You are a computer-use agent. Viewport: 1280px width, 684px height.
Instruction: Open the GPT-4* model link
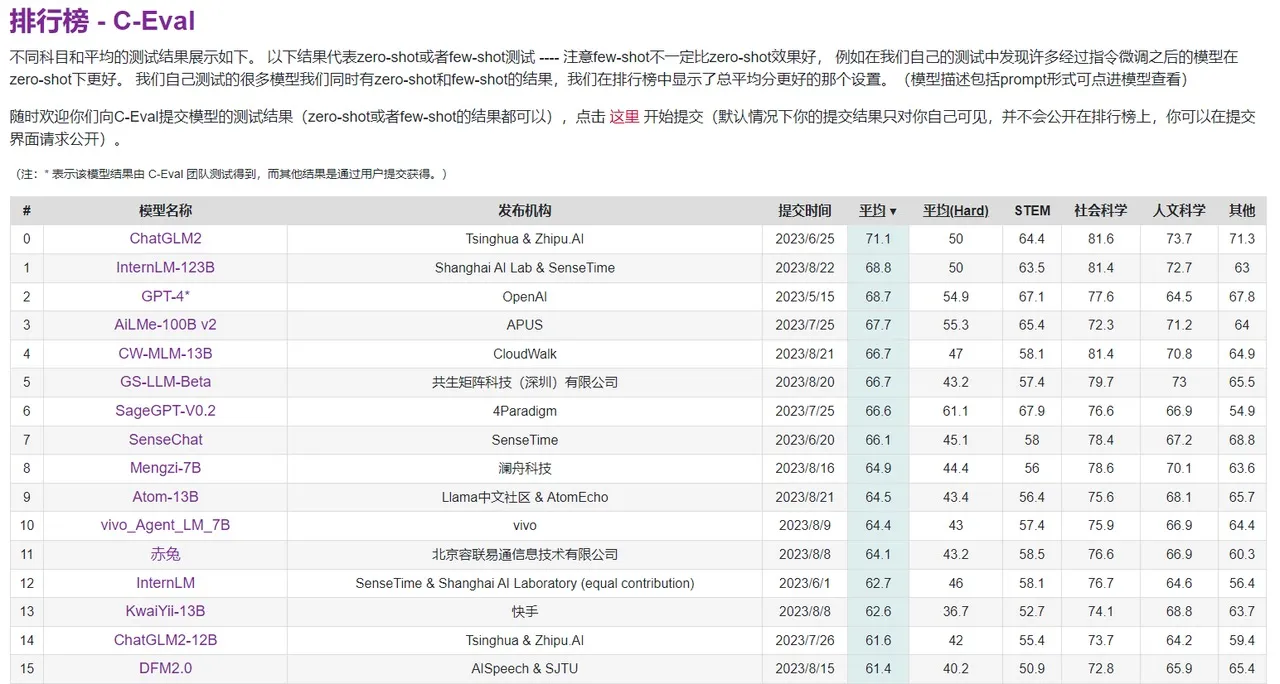165,296
